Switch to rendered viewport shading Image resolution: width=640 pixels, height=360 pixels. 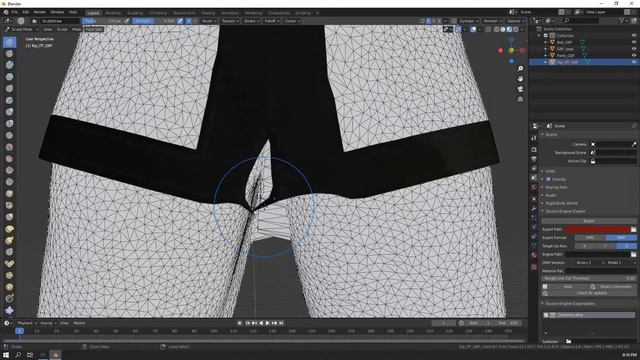click(516, 29)
